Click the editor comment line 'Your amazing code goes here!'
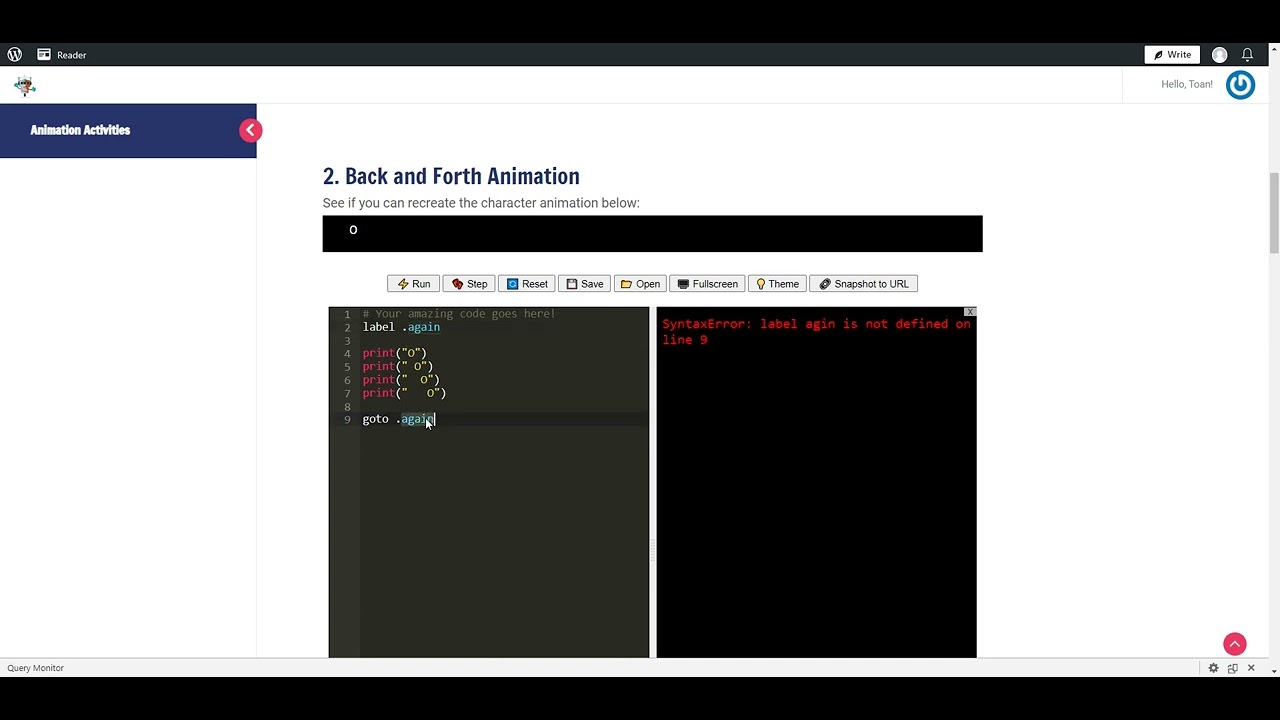Viewport: 1280px width, 720px height. (x=459, y=314)
